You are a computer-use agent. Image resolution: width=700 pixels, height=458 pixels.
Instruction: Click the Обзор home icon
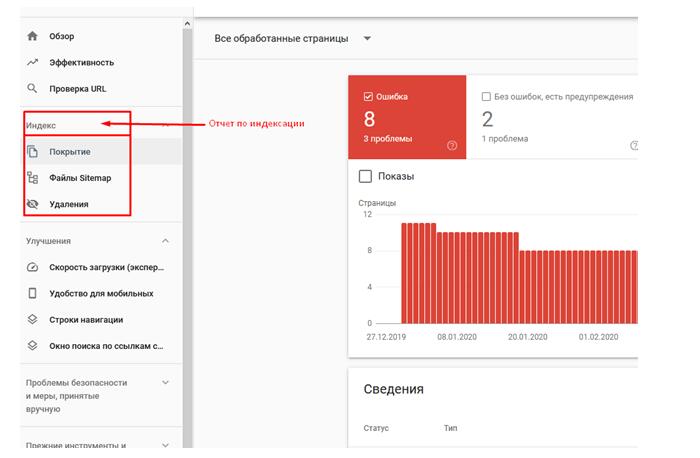pos(32,36)
